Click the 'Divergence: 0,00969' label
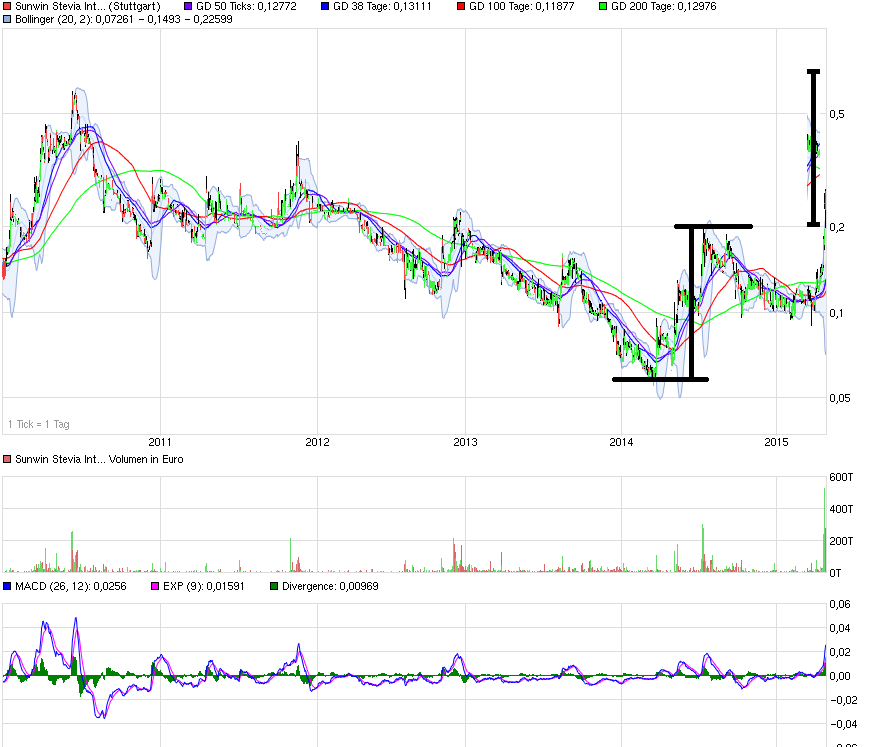The height and width of the screenshot is (747, 871). pyautogui.click(x=330, y=586)
